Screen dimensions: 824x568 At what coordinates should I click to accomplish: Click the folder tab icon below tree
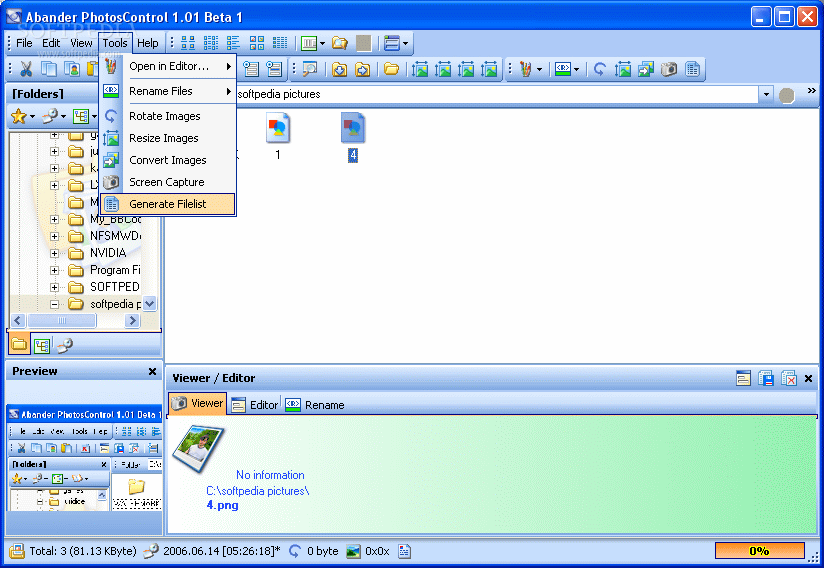click(x=19, y=345)
